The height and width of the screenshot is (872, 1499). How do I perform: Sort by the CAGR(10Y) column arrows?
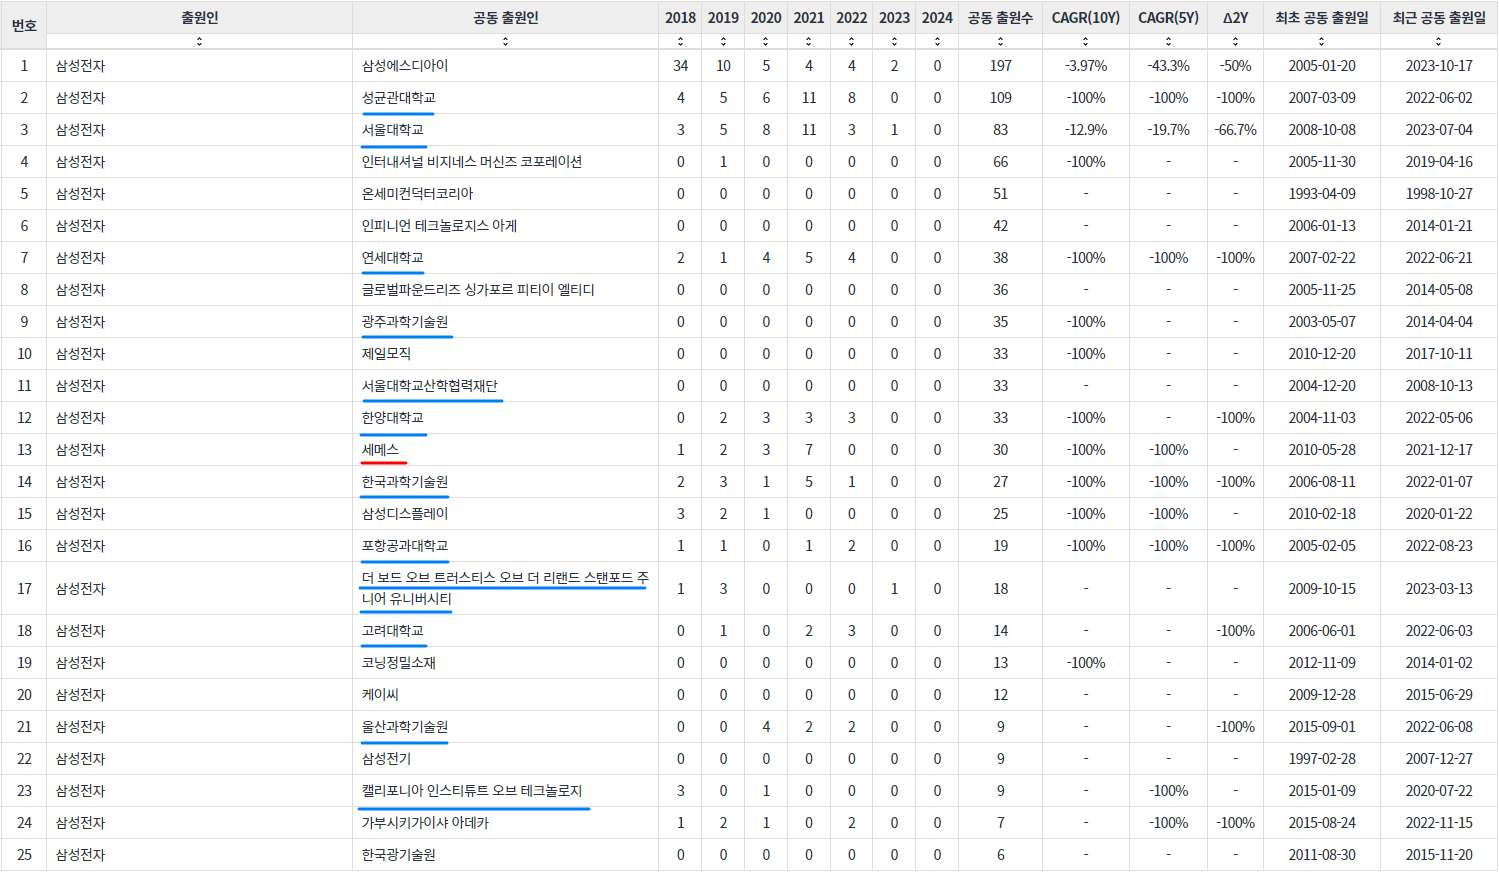[x=1085, y=42]
